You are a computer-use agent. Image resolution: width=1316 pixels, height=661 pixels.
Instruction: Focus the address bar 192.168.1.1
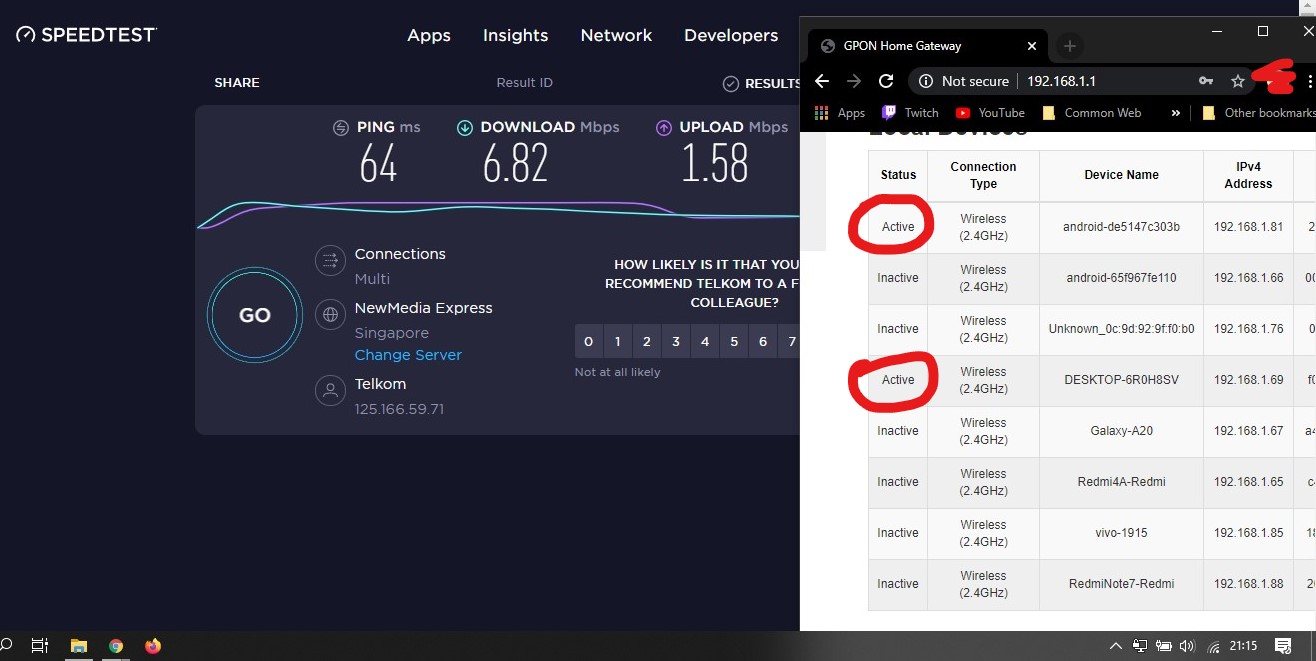[1062, 81]
